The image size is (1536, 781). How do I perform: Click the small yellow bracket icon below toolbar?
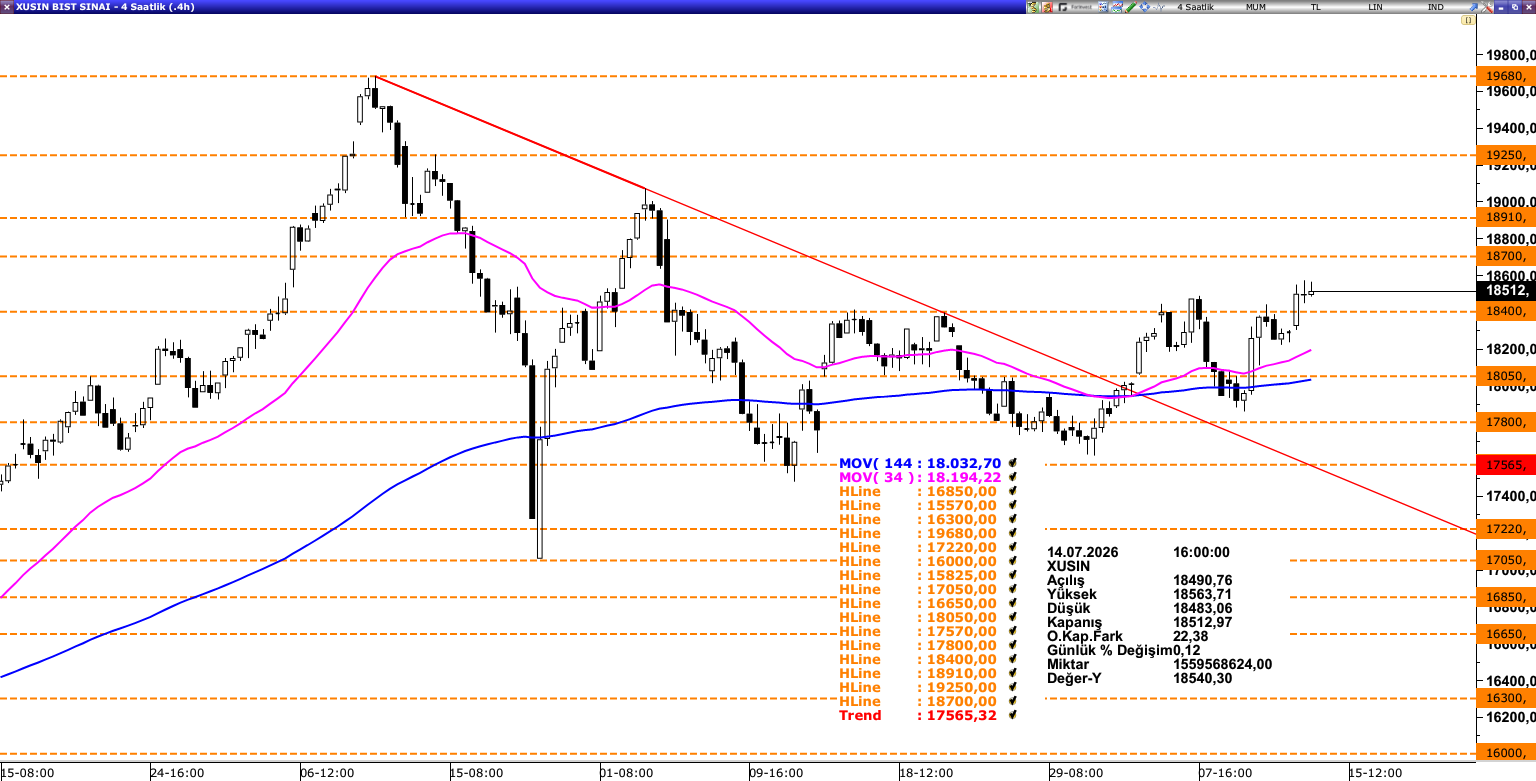[x=1468, y=20]
